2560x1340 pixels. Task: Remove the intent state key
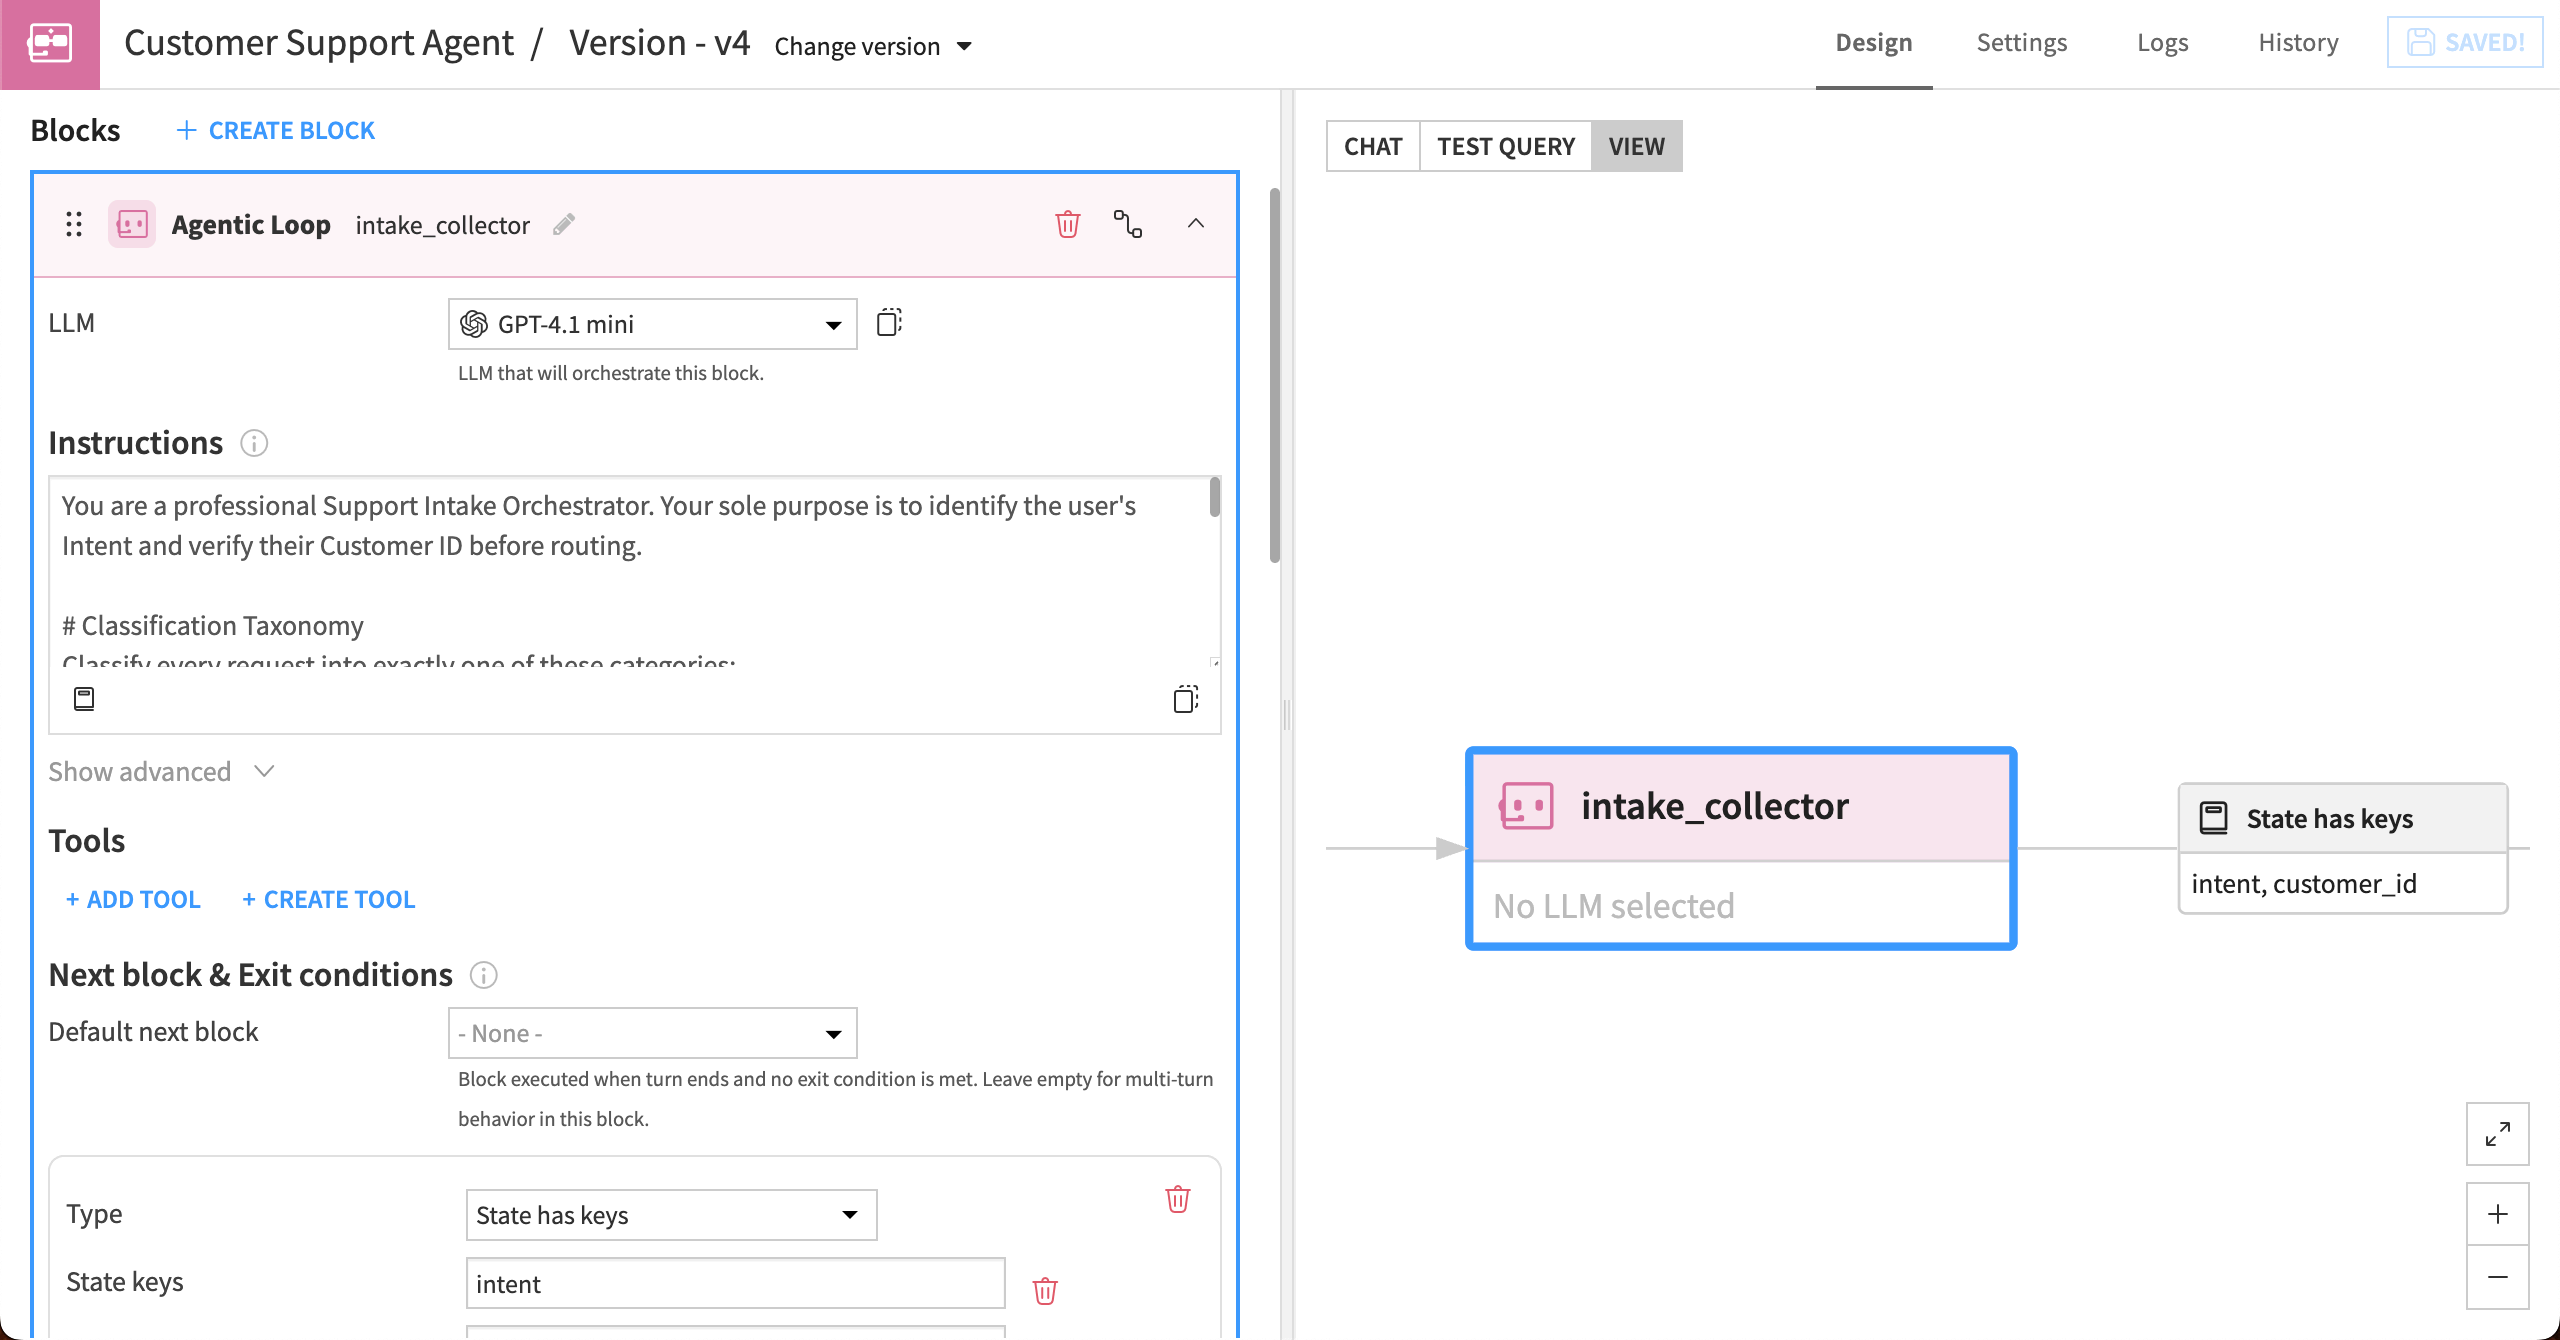point(1045,1290)
